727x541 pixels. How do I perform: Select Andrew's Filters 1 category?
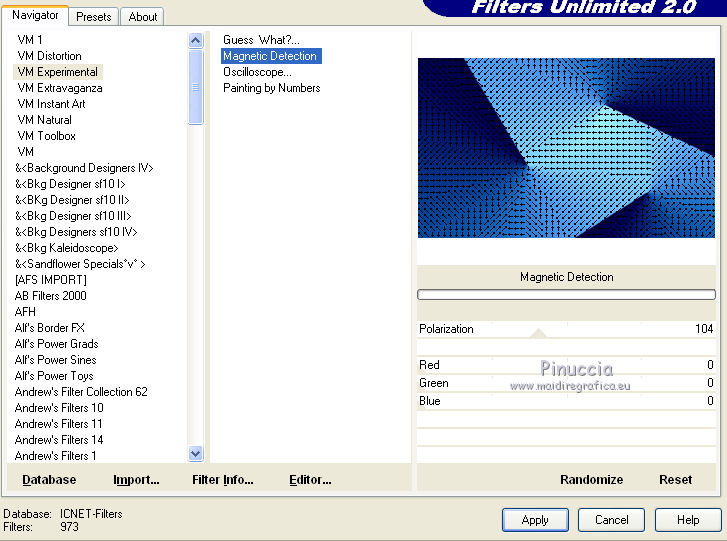[56, 456]
